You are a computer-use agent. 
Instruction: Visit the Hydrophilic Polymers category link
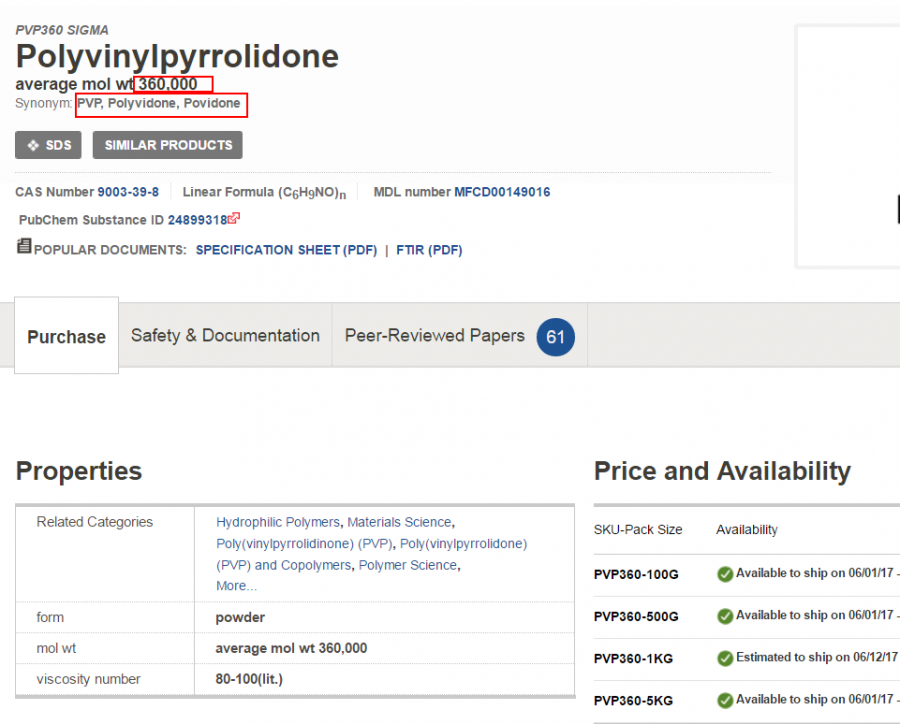tap(279, 522)
